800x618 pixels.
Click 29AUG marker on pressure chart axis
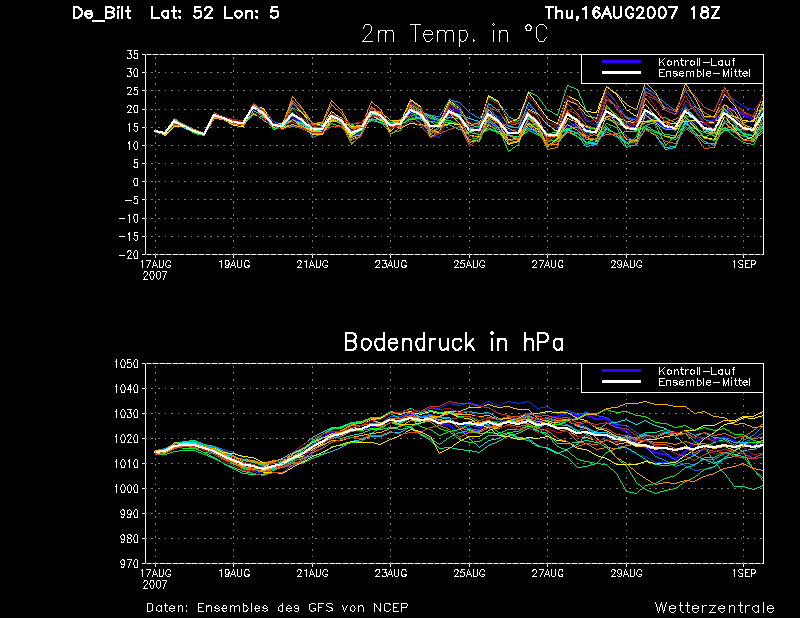[x=627, y=573]
